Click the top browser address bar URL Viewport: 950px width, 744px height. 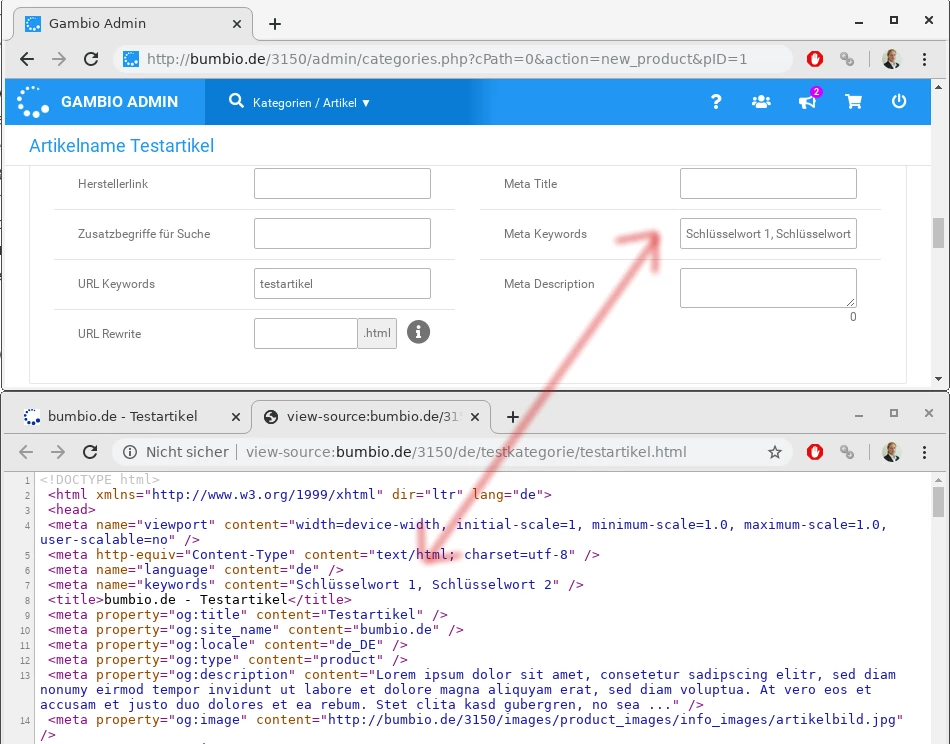click(447, 59)
